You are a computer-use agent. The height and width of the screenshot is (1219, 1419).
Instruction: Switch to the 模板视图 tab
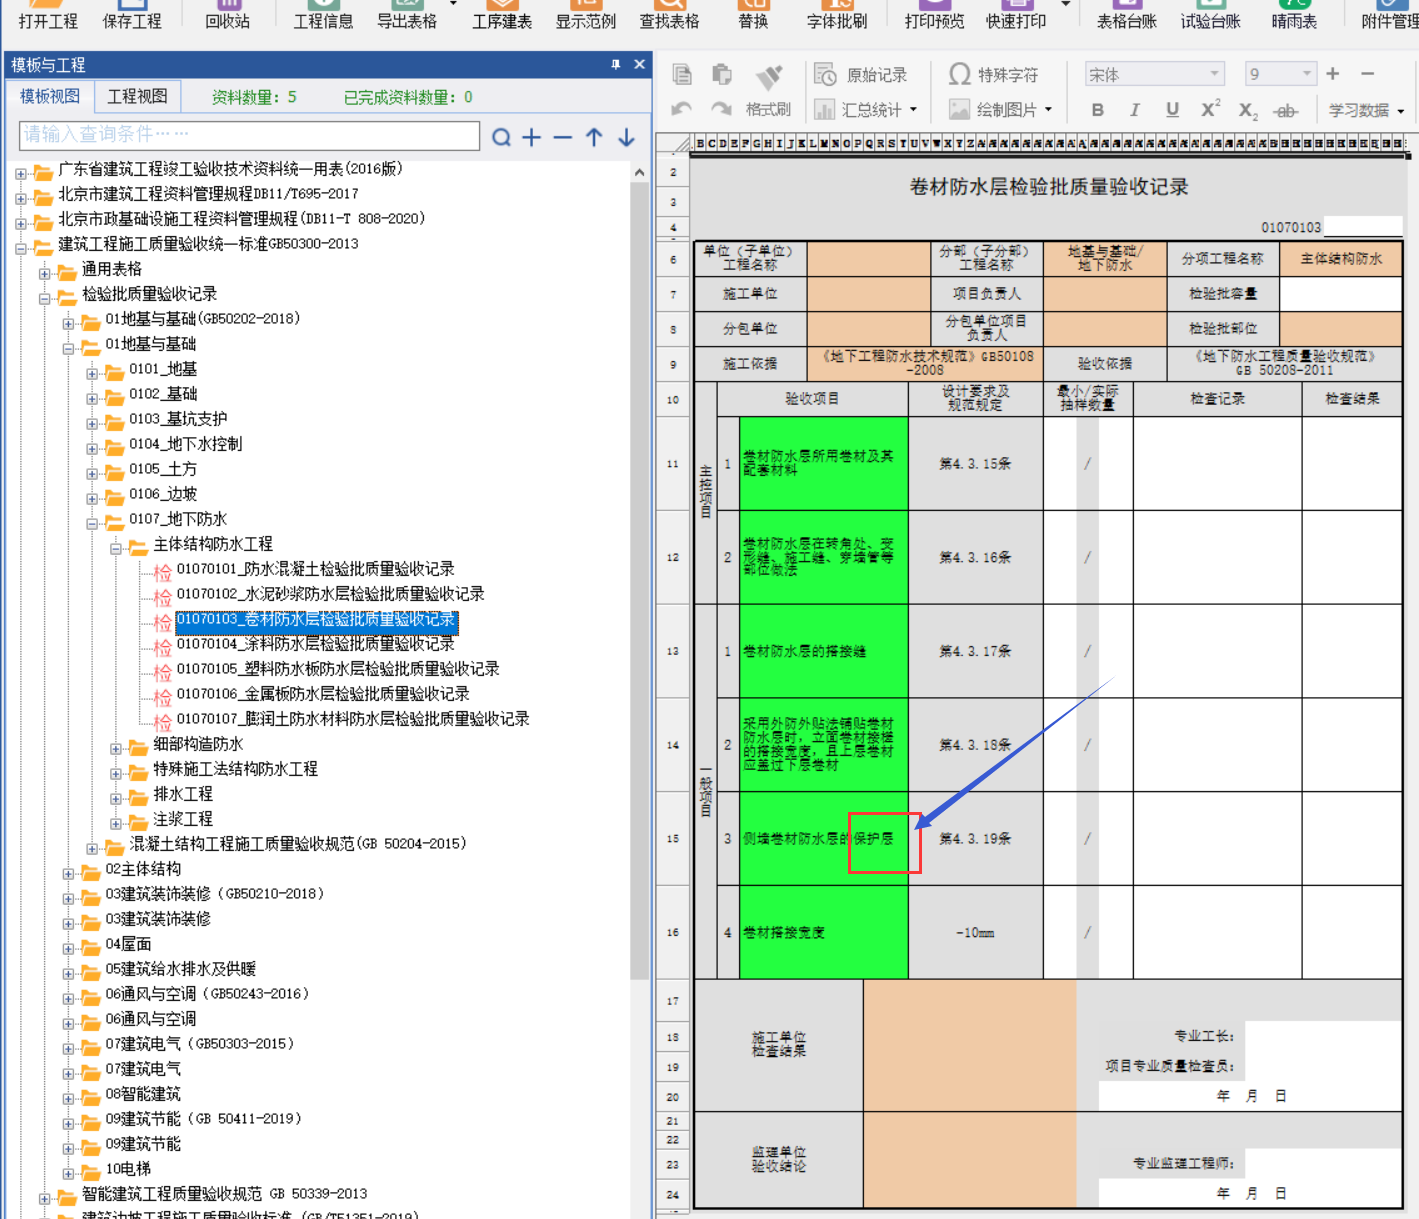click(x=50, y=97)
